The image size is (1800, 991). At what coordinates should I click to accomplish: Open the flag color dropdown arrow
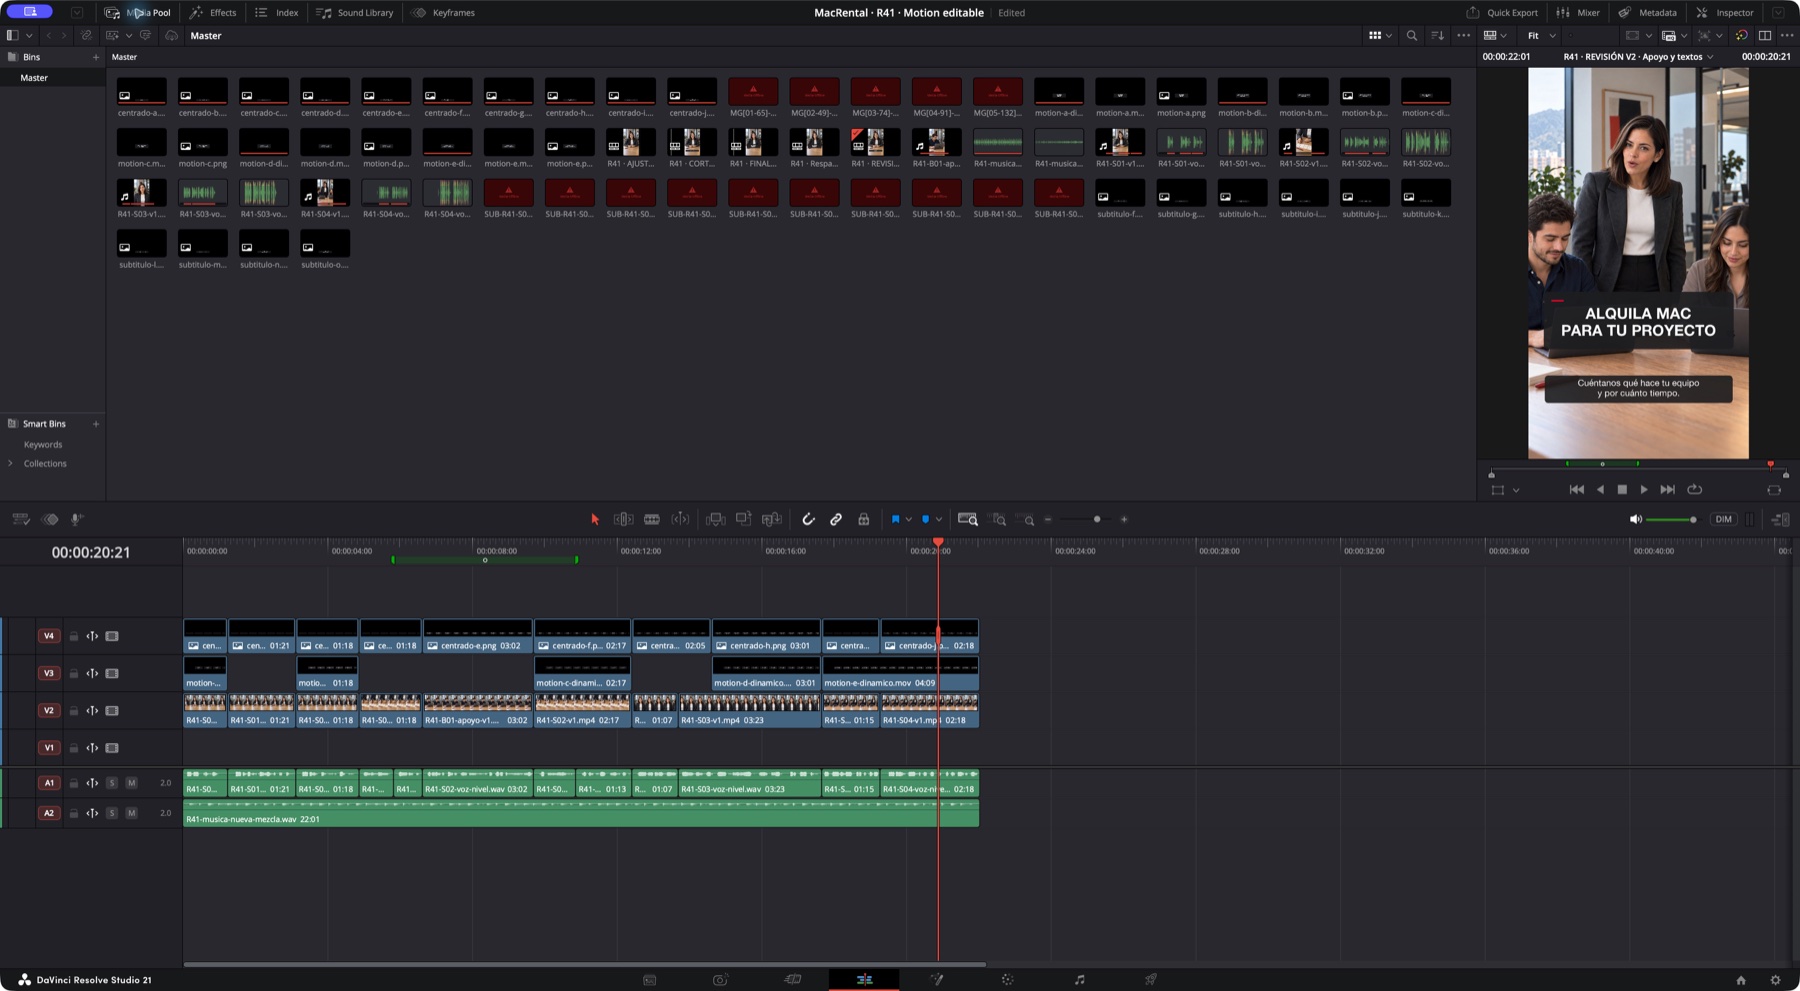pos(908,520)
